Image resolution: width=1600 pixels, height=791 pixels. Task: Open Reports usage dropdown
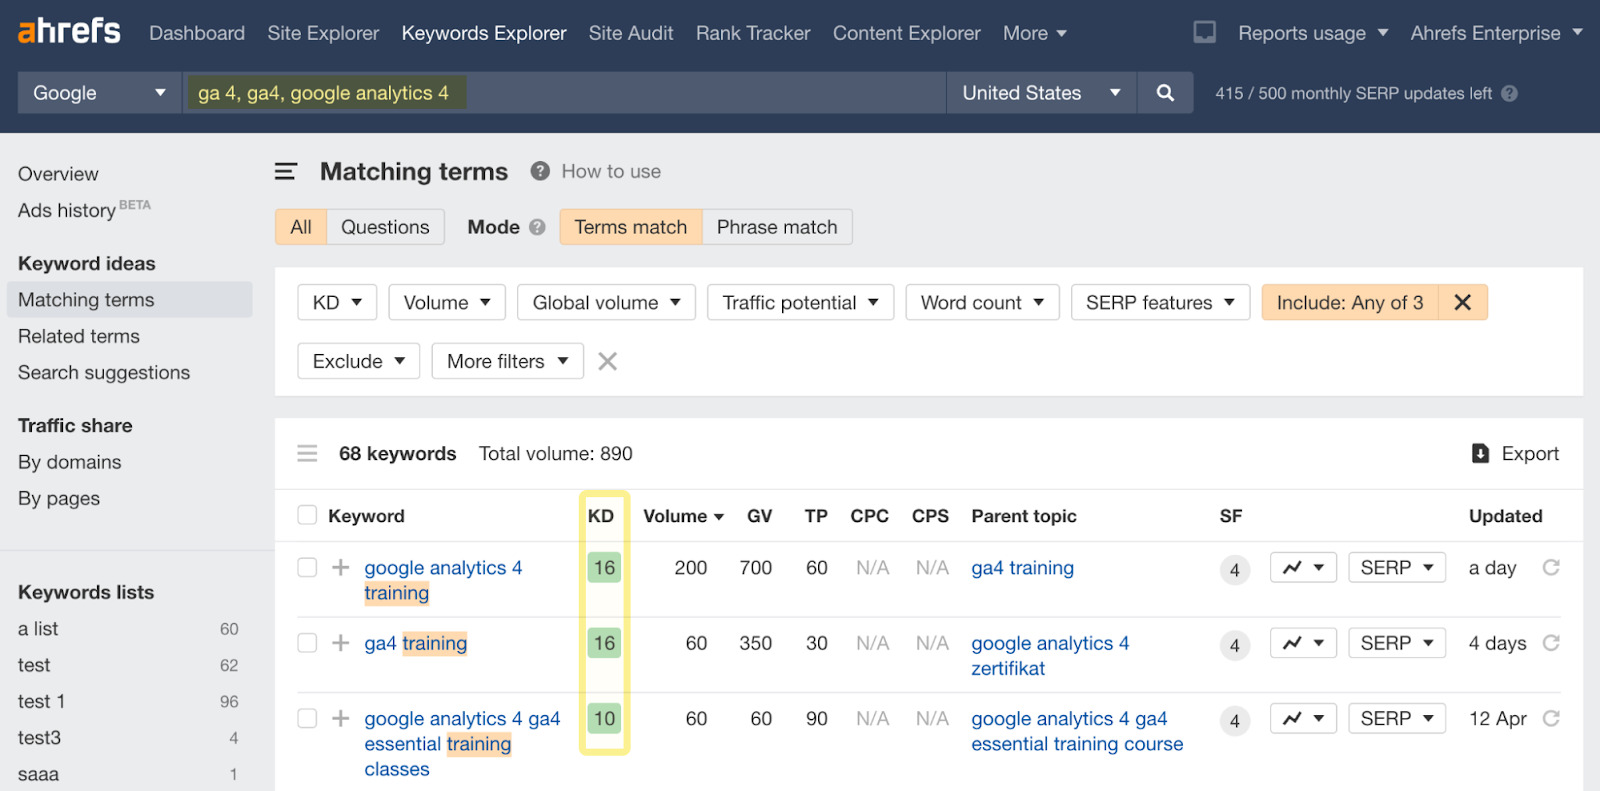tap(1313, 33)
